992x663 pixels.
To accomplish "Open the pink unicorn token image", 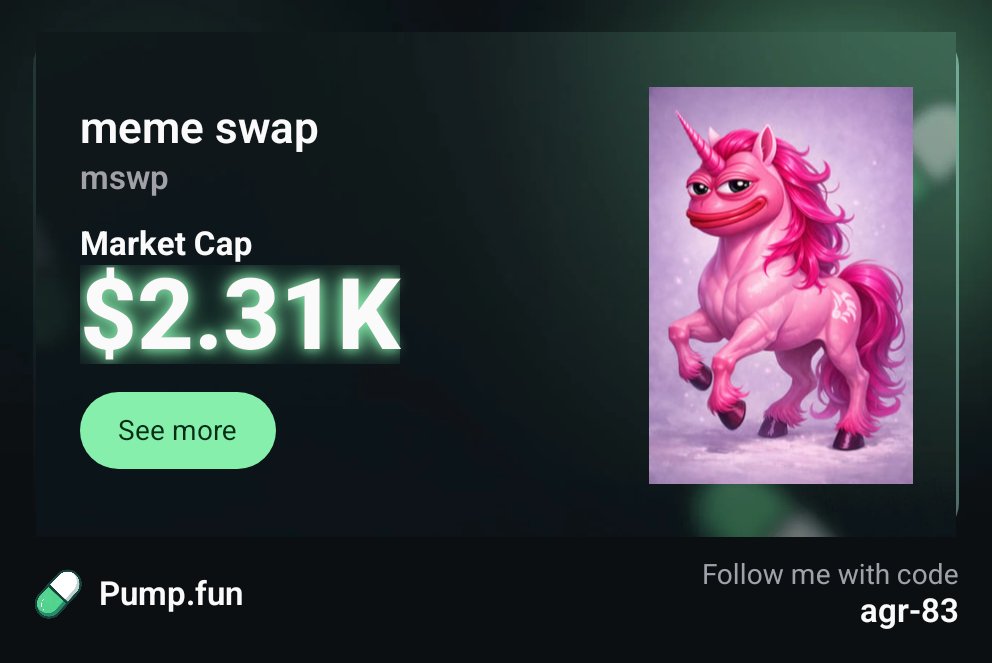I will [781, 285].
